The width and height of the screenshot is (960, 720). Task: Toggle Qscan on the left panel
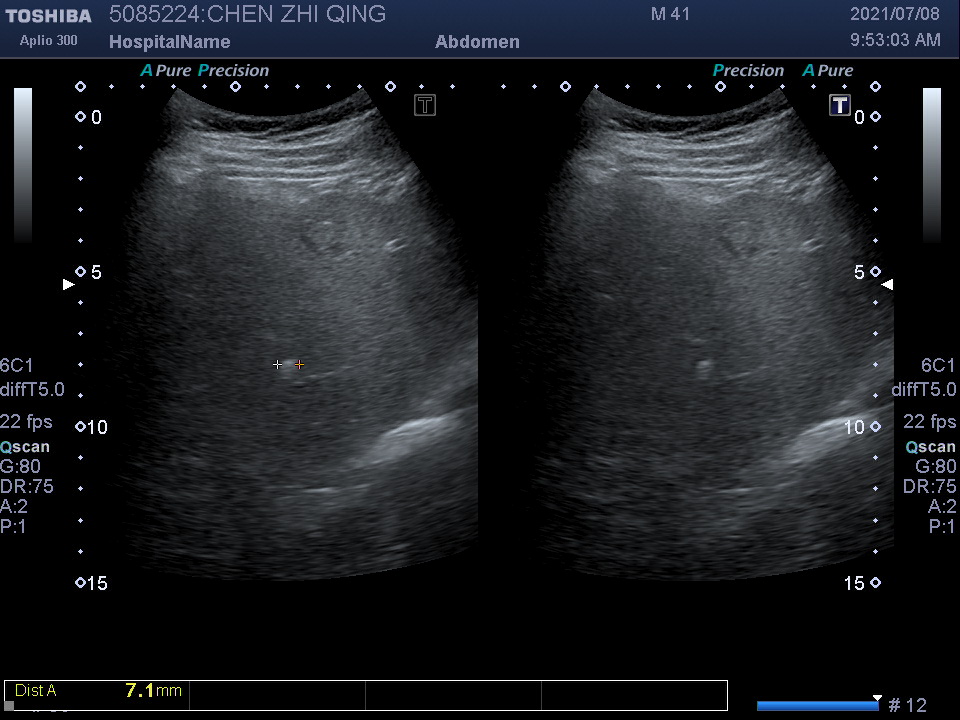(x=25, y=447)
